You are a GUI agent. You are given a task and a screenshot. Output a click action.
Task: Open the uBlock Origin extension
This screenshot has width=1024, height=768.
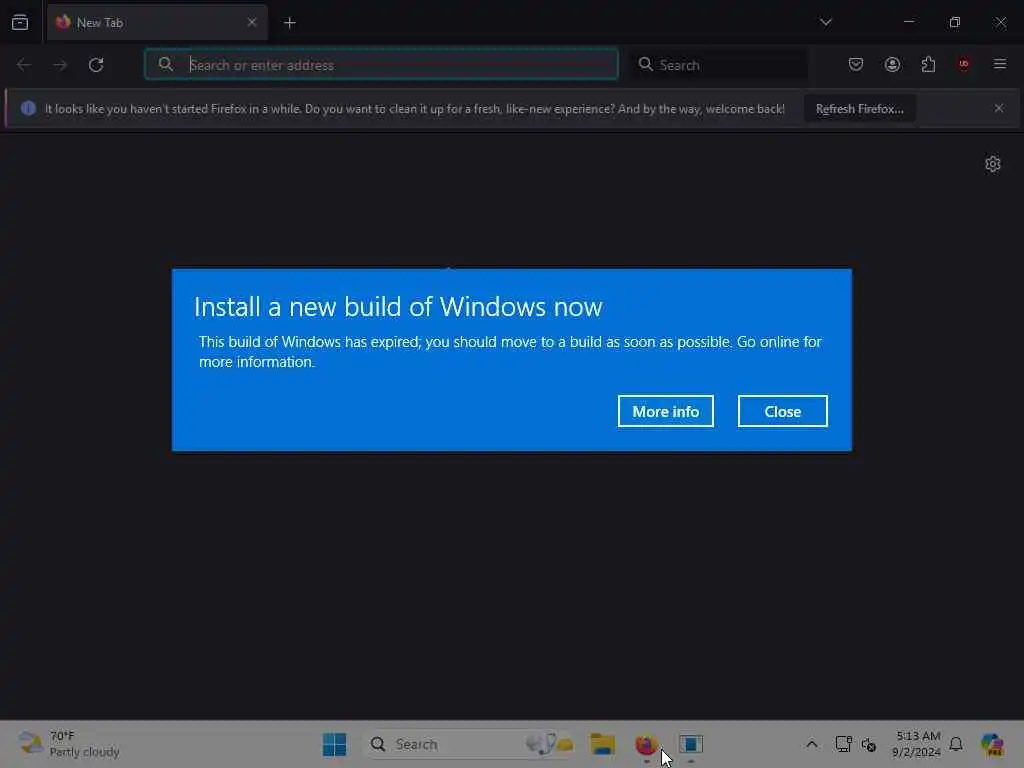tap(964, 64)
